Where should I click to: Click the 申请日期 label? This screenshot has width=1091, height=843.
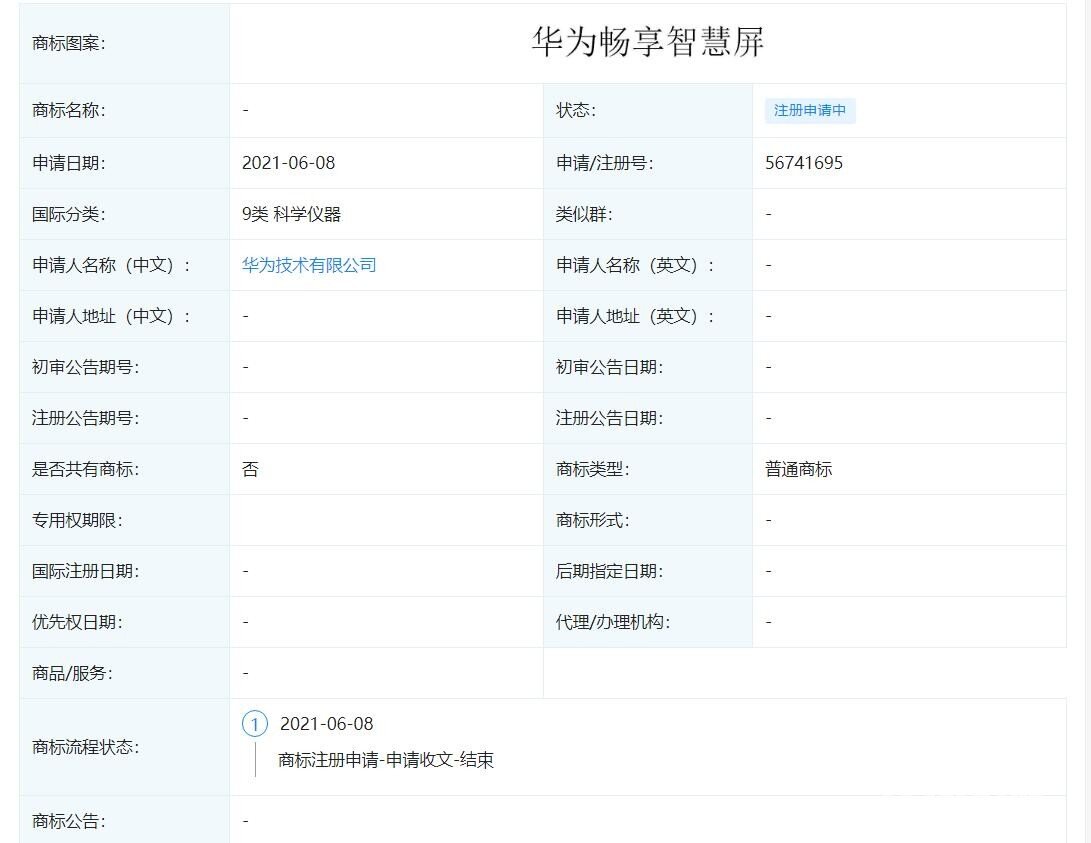coord(69,163)
